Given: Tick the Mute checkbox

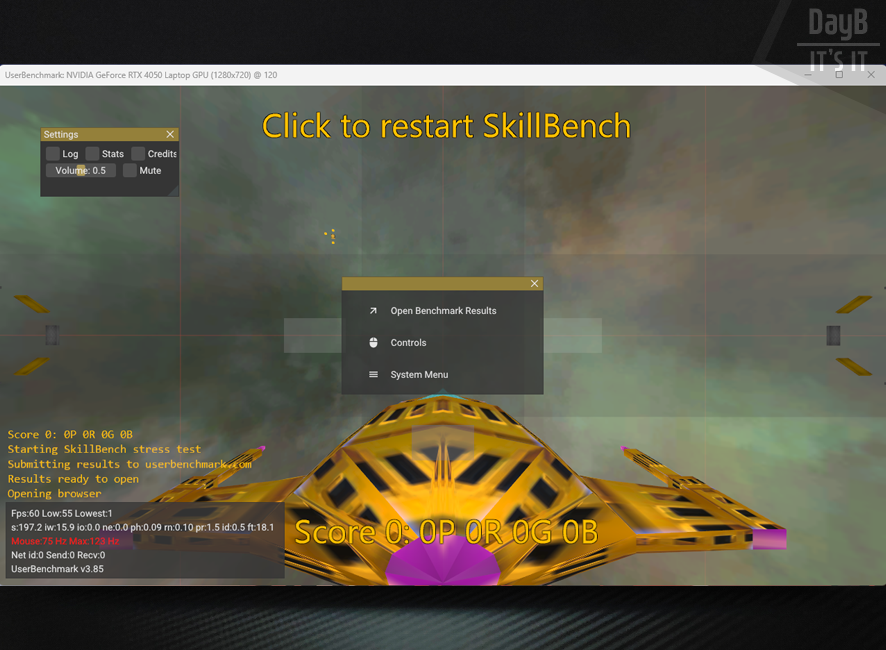Looking at the screenshot, I should coord(129,171).
